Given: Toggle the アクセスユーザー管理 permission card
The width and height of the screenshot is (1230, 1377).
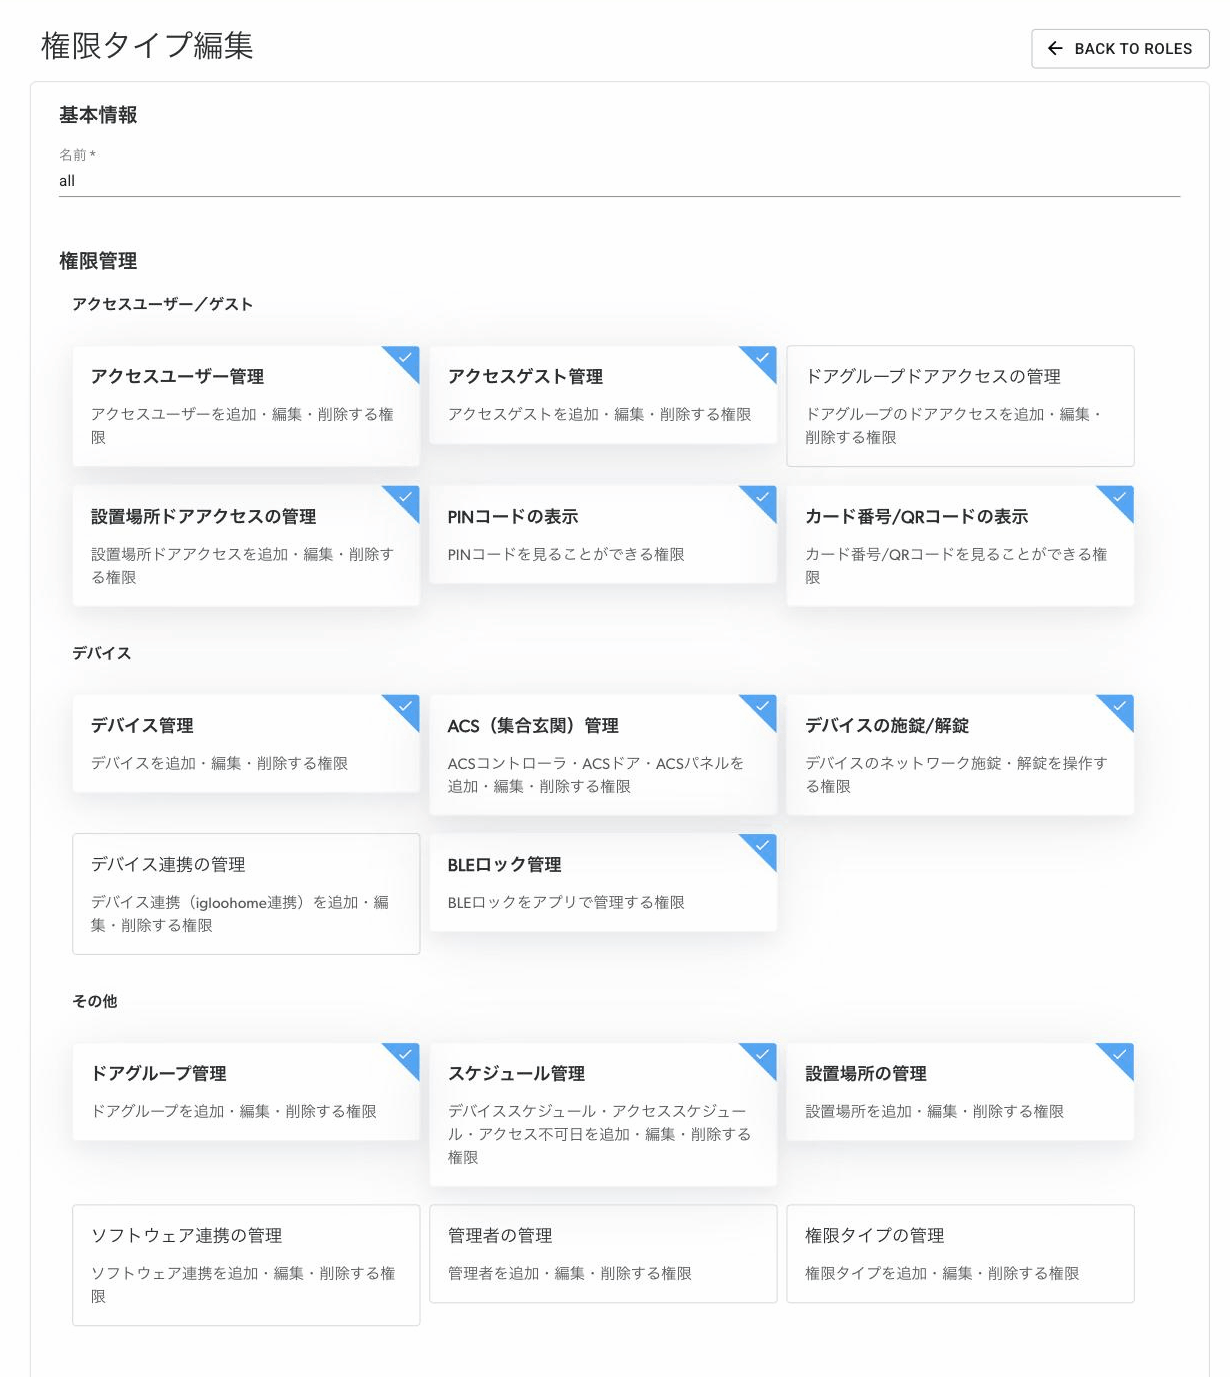Looking at the screenshot, I should (x=246, y=406).
